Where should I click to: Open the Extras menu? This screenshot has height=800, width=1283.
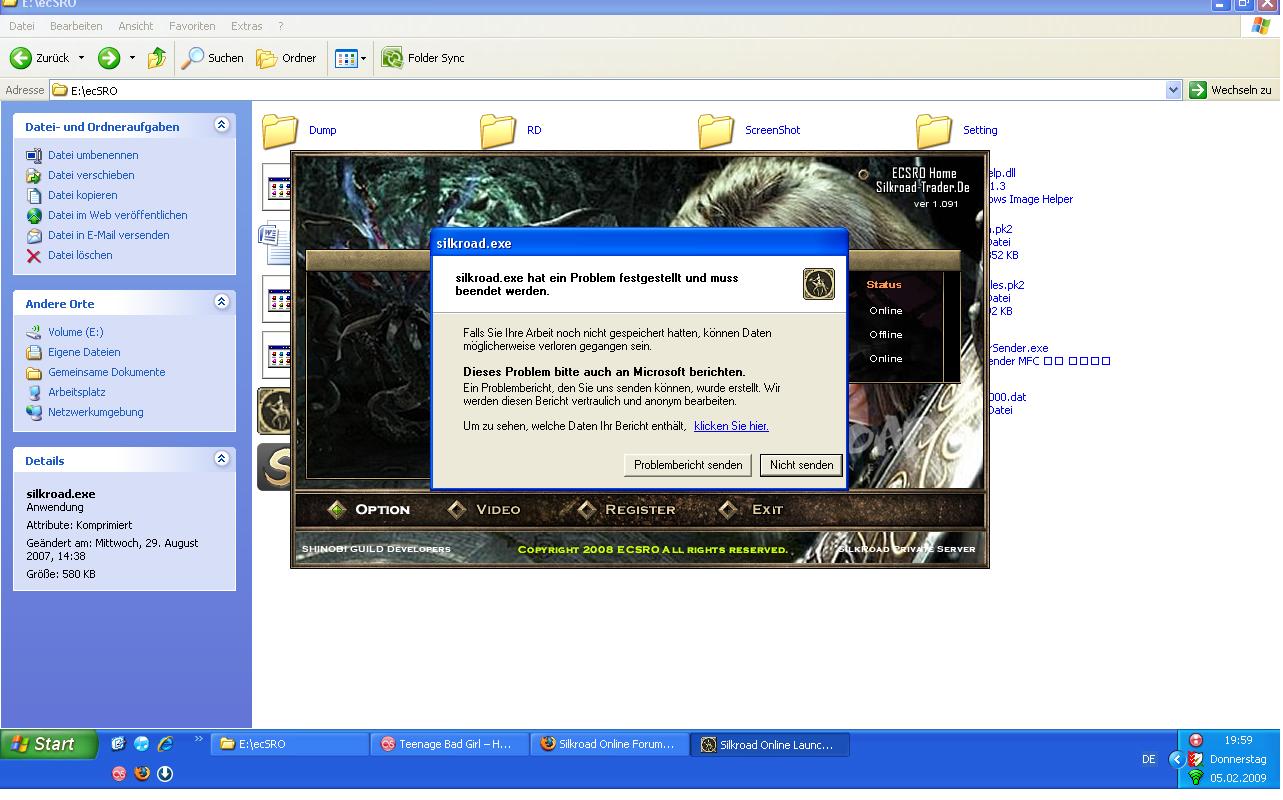[x=246, y=26]
